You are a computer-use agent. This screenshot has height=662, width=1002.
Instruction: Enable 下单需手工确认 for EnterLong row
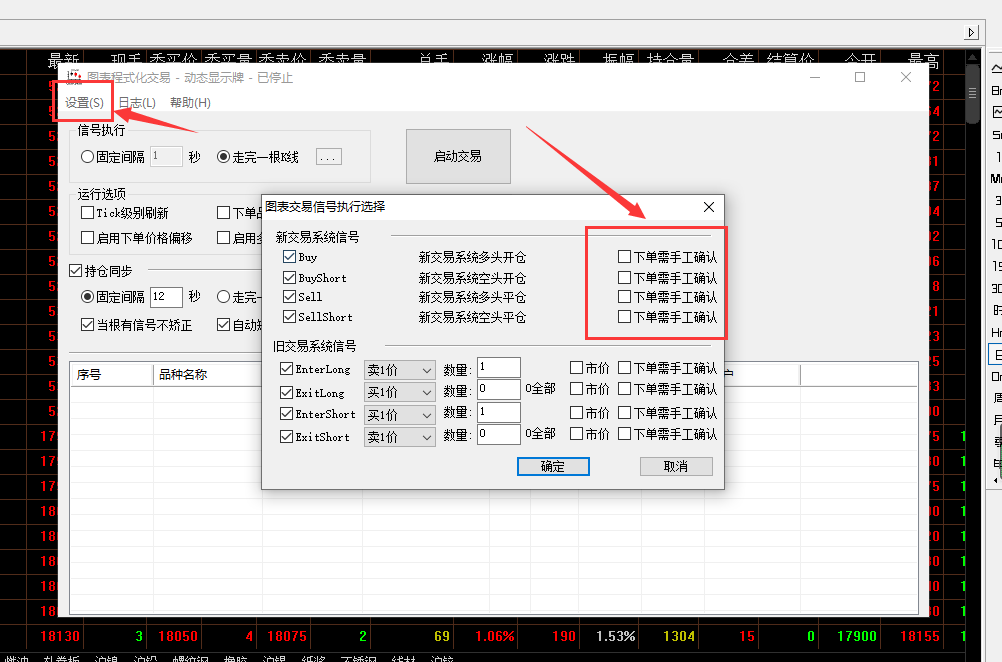(624, 368)
